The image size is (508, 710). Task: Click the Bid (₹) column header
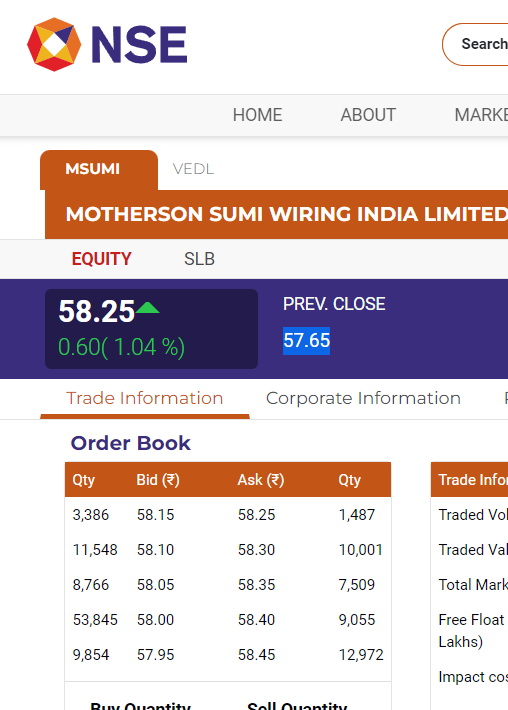point(158,480)
